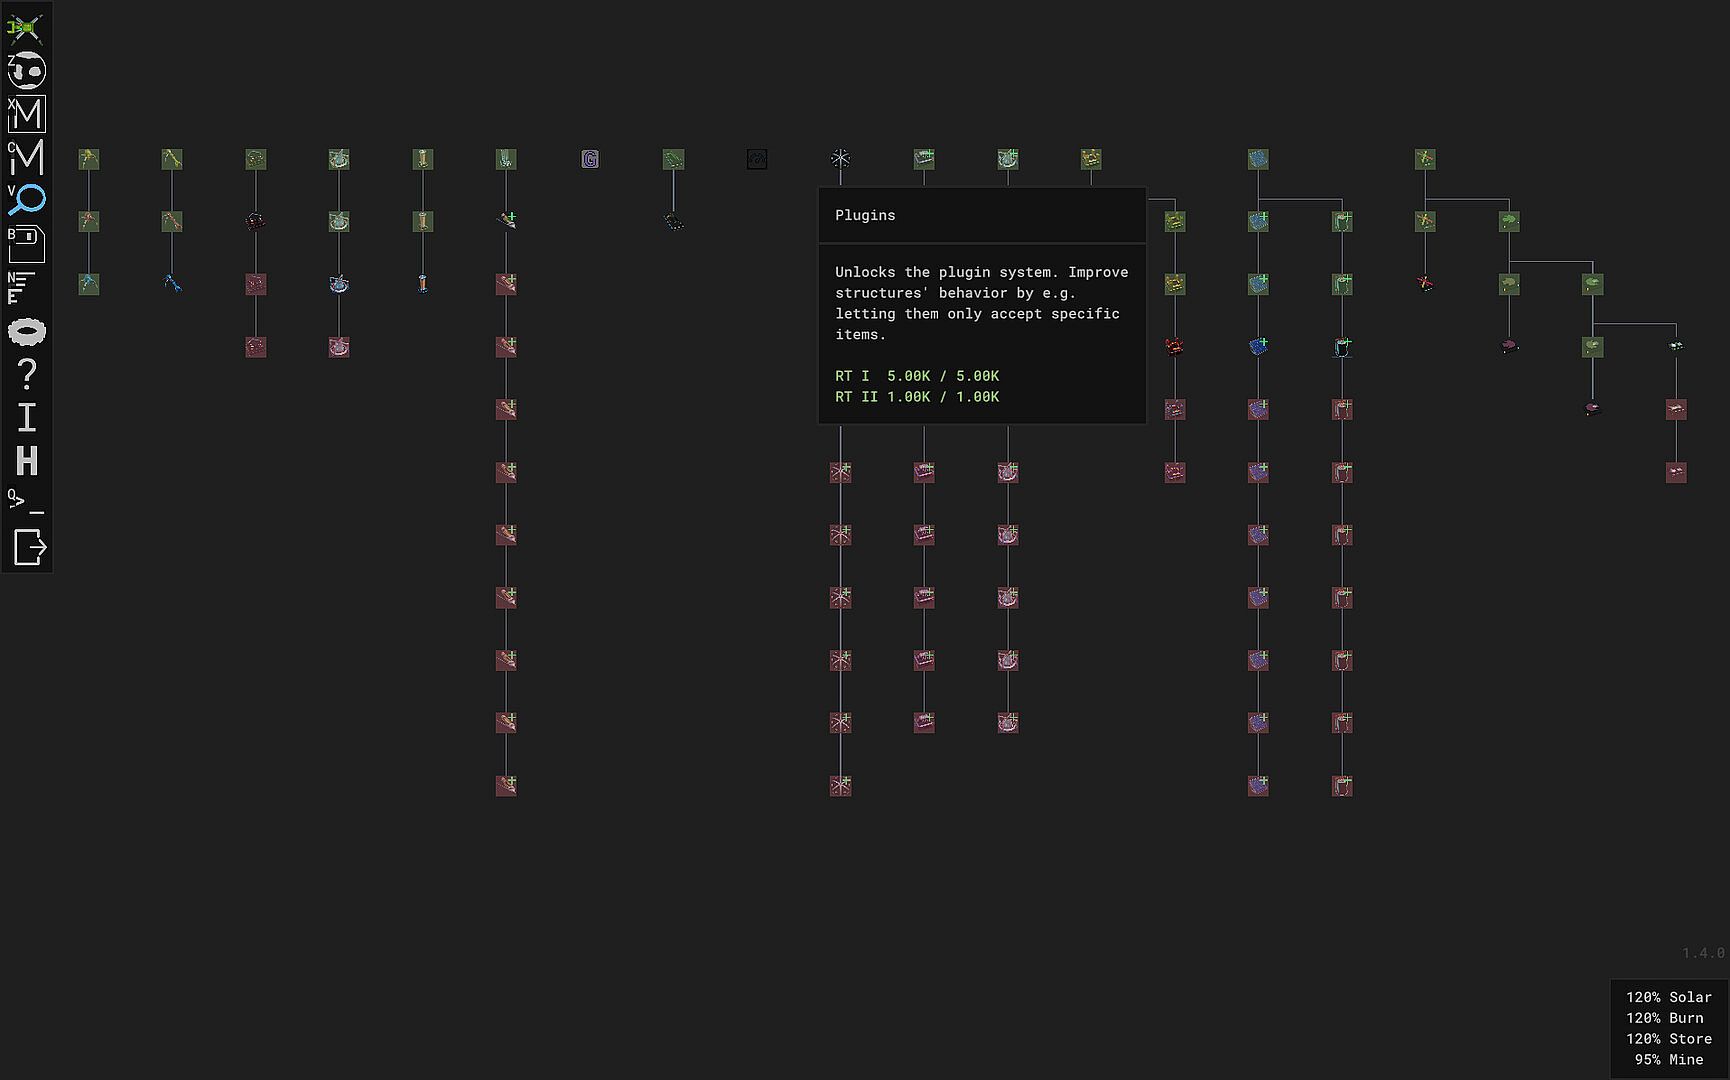Click the RT II 1.00K / 1.00K line
This screenshot has width=1730, height=1080.
917,397
